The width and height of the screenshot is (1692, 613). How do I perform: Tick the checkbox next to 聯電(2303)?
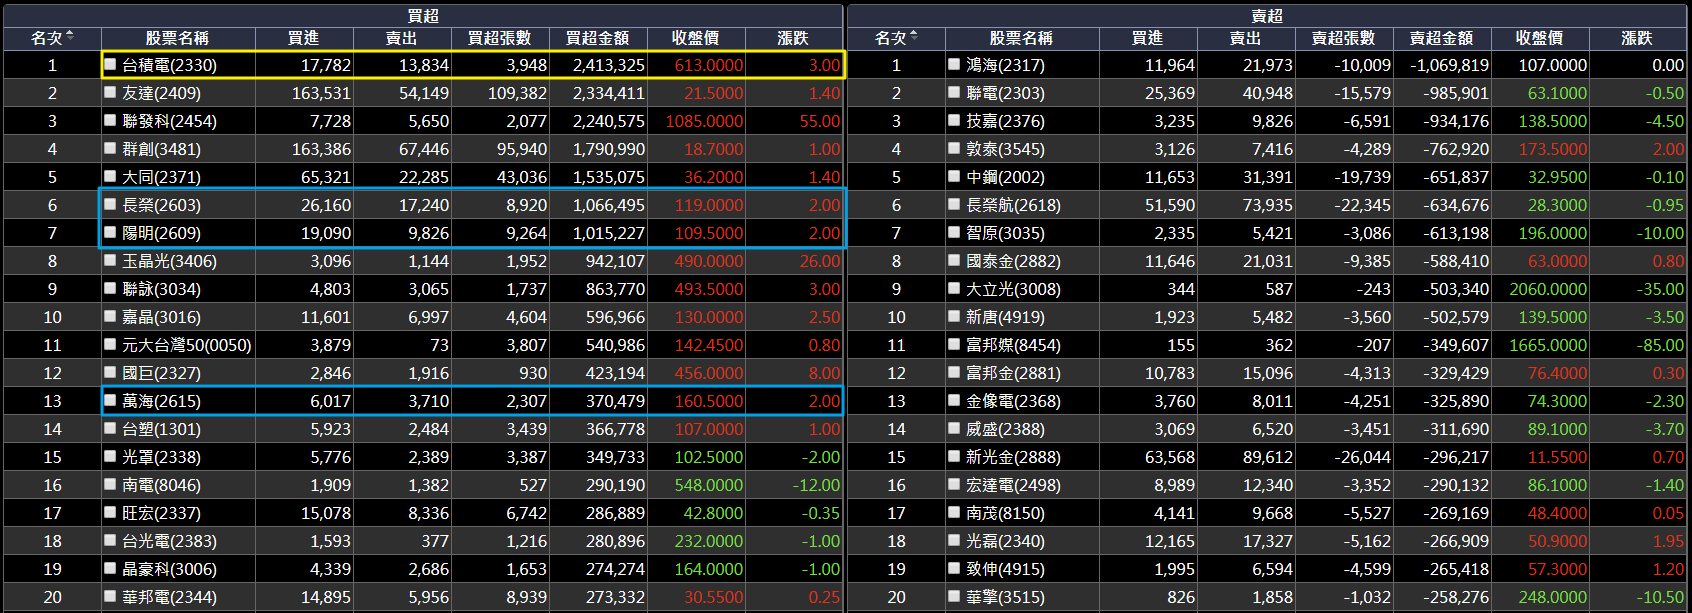click(x=955, y=92)
